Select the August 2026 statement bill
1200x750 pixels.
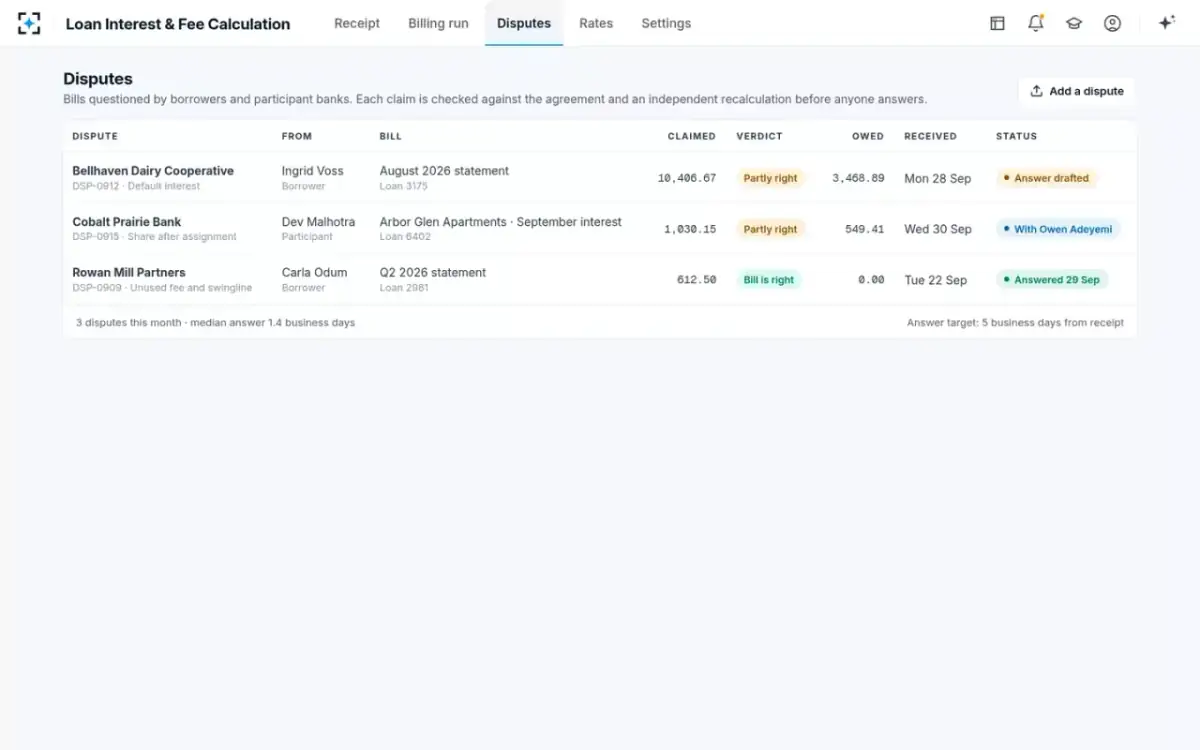pos(444,171)
